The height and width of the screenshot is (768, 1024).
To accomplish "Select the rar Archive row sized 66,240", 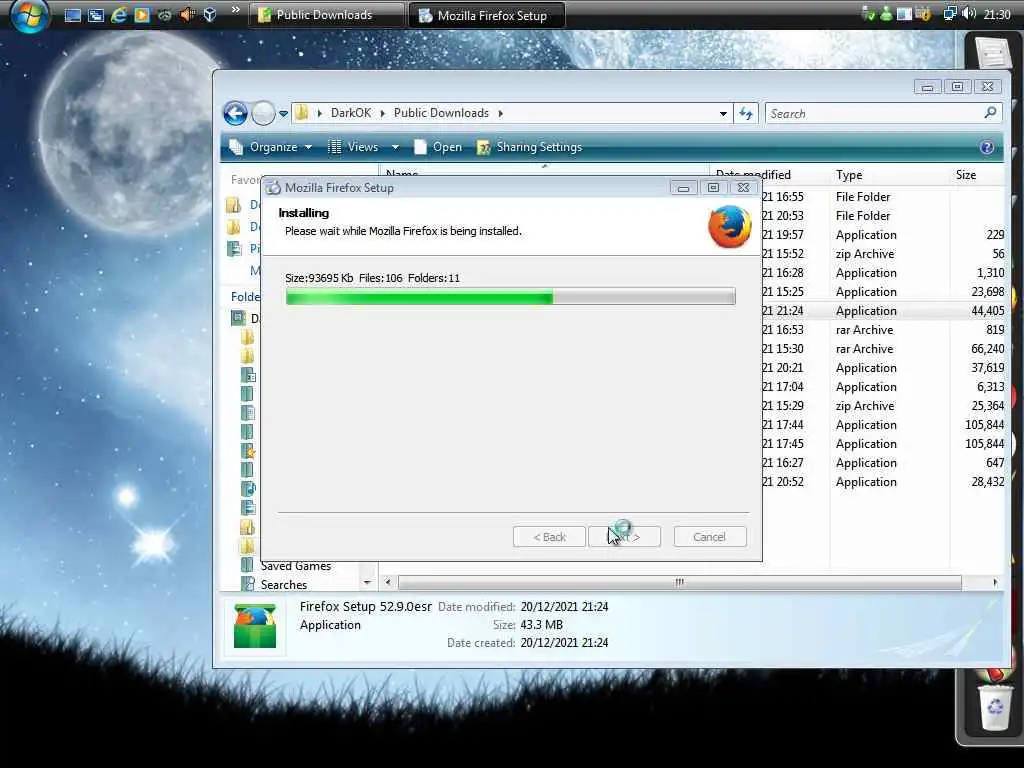I will point(884,349).
